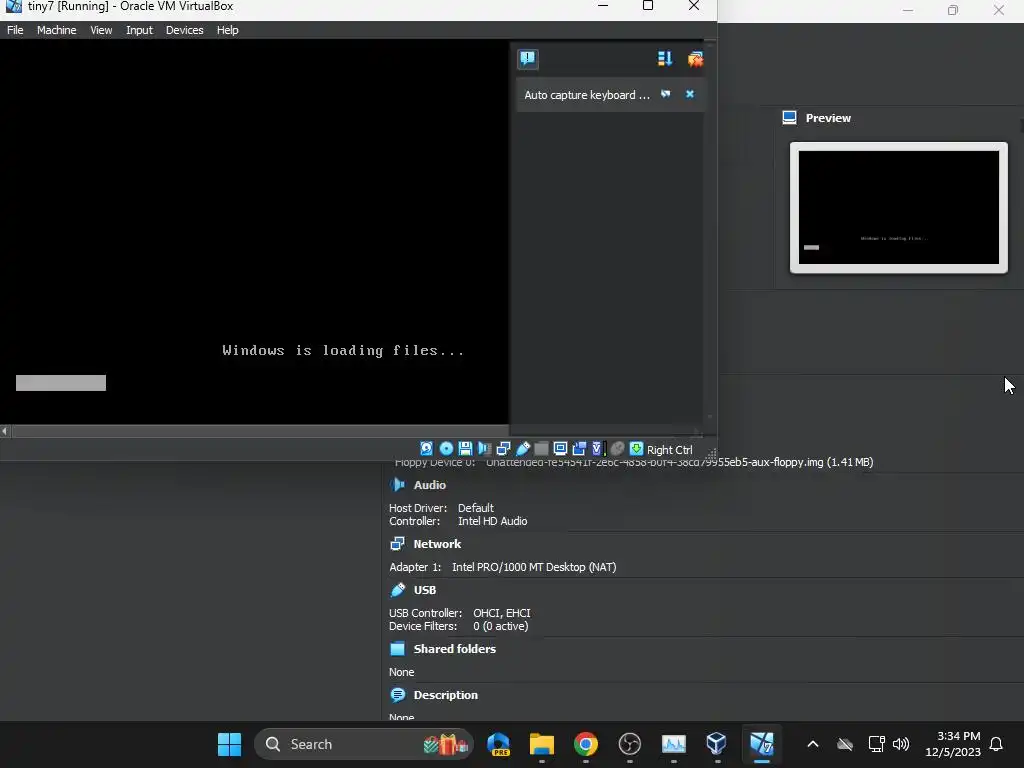1024x768 pixels.
Task: Open the View menu
Action: 101,30
